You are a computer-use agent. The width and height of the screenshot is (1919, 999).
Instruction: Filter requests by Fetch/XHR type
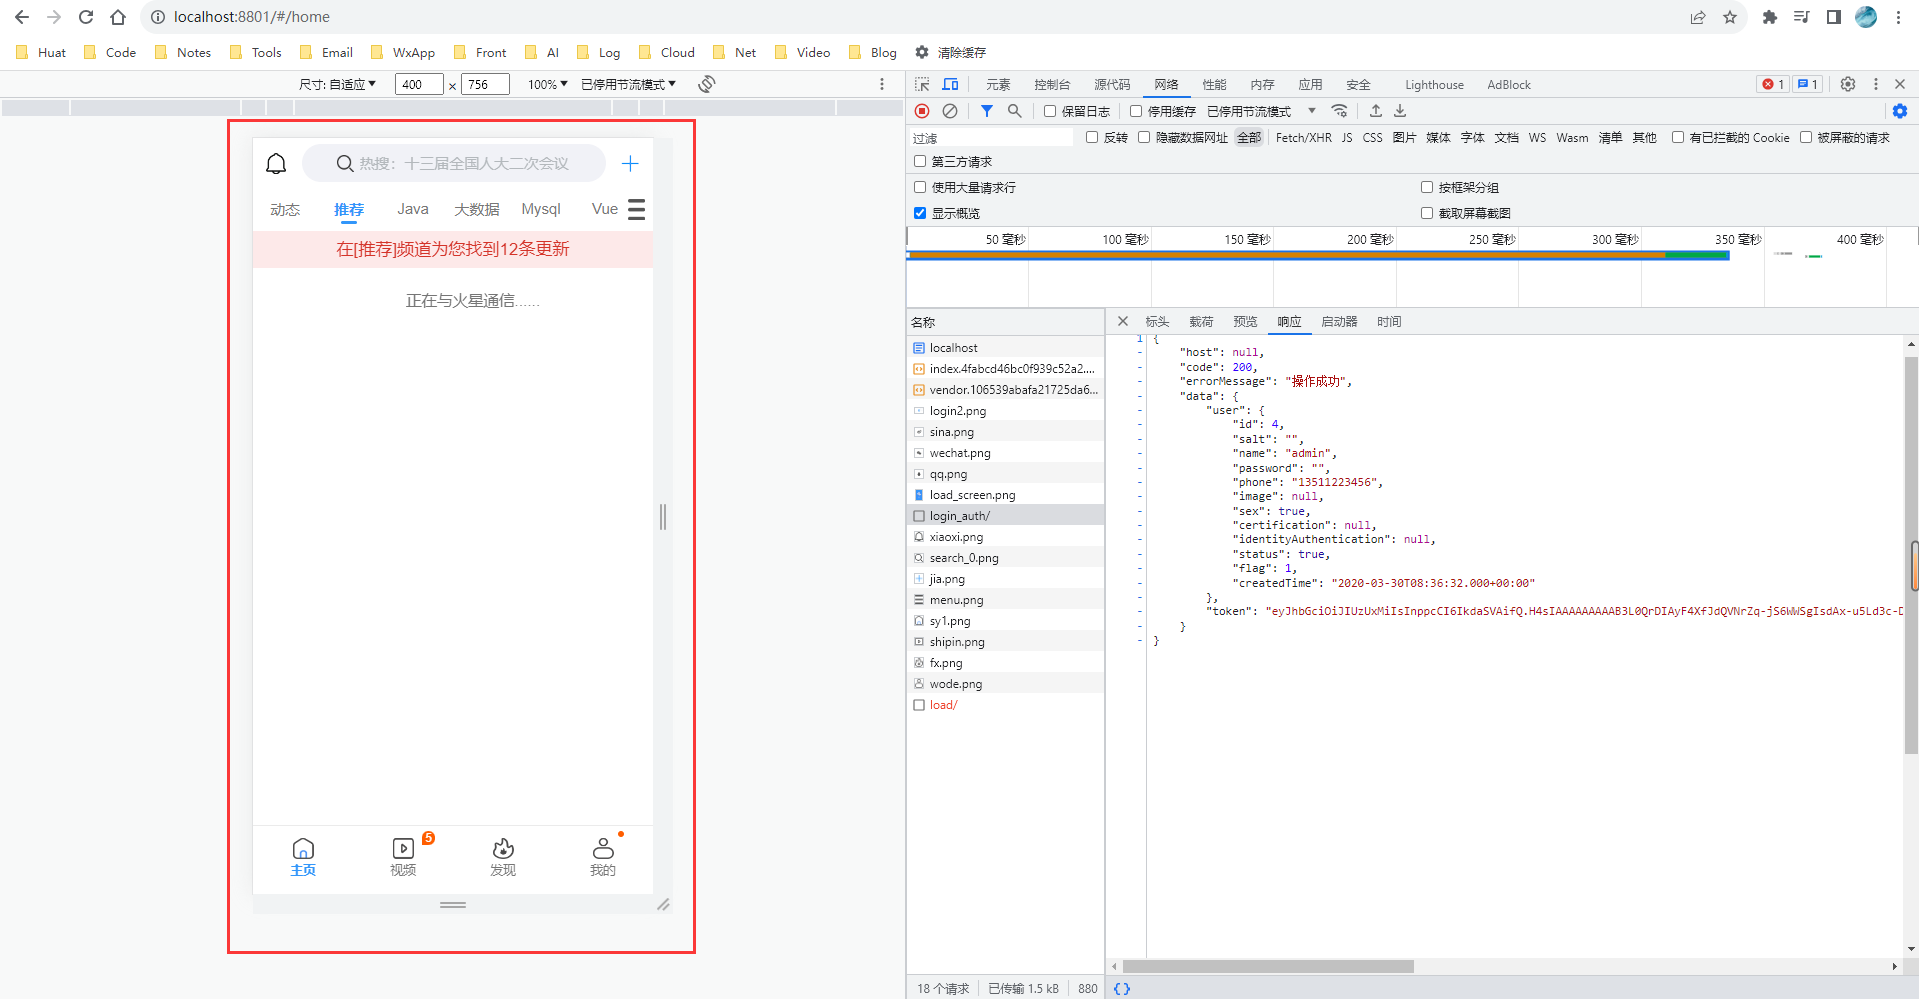pyautogui.click(x=1303, y=138)
